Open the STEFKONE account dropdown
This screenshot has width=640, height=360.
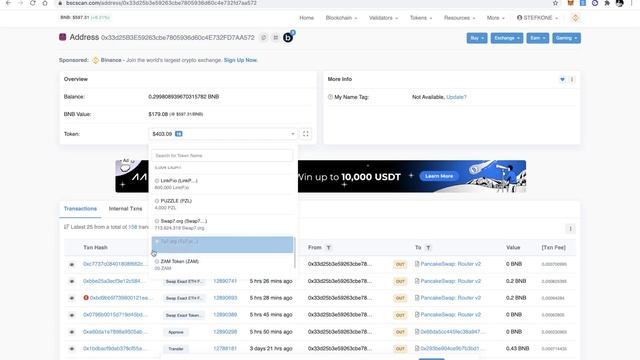(537, 18)
